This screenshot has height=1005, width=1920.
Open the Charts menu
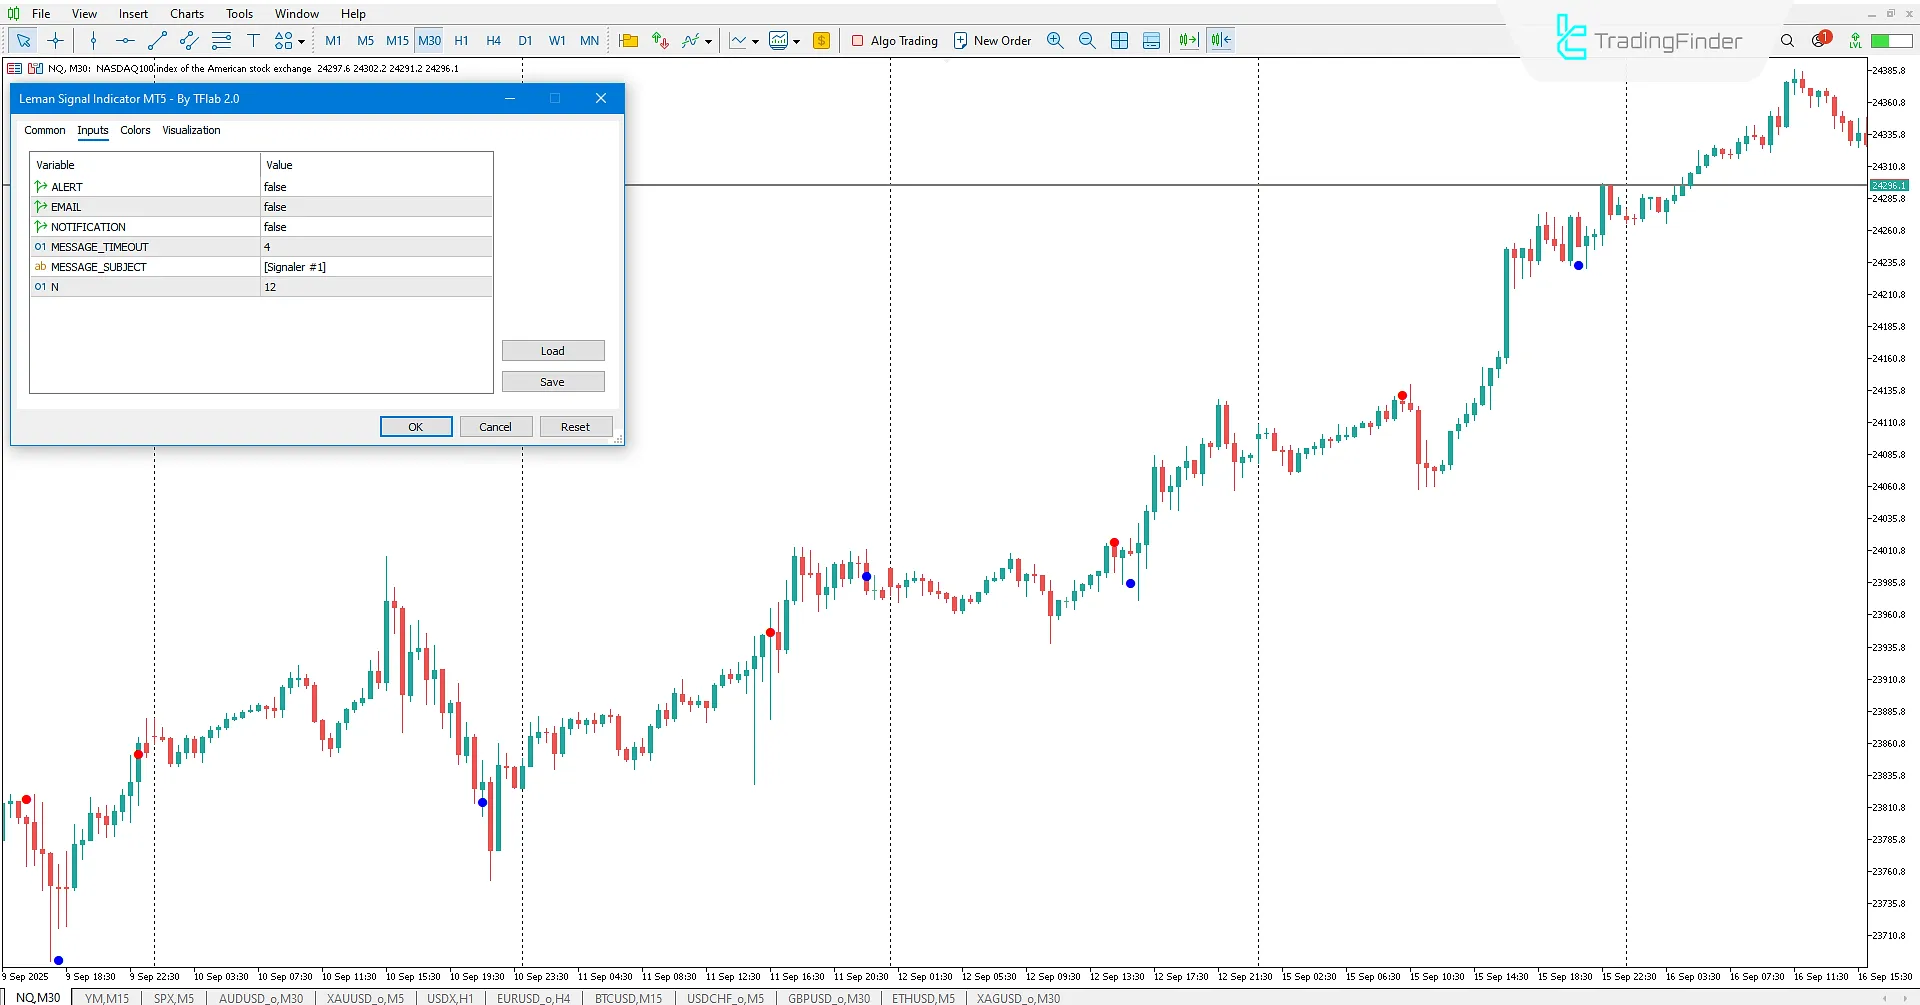[x=186, y=13]
